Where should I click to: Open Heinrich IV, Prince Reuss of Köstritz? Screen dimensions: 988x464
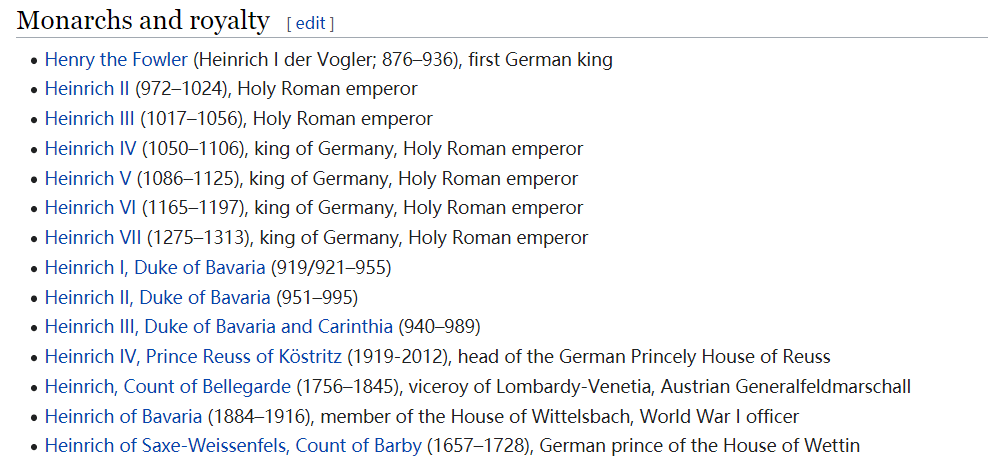(x=193, y=356)
